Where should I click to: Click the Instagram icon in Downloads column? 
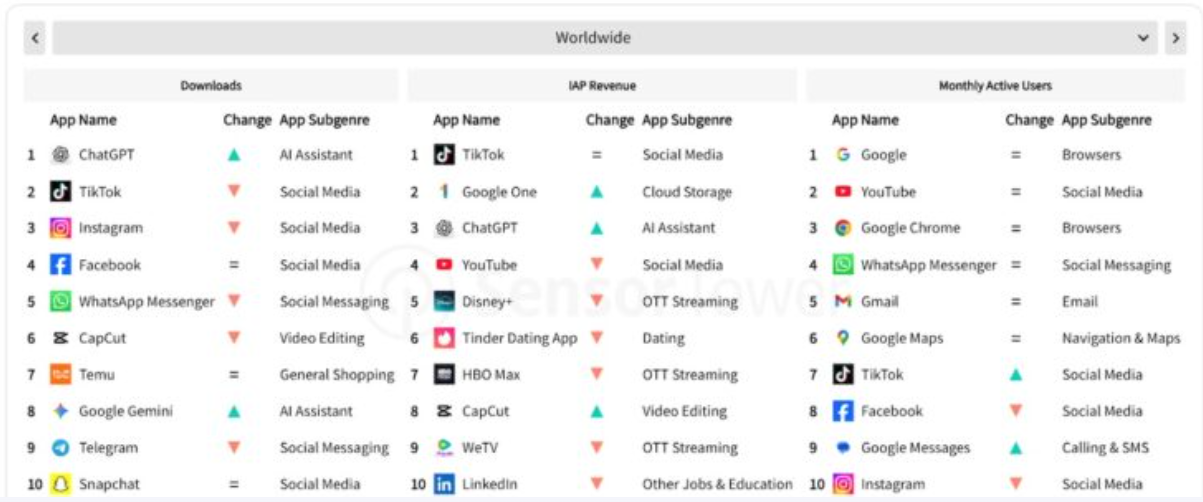(61, 228)
